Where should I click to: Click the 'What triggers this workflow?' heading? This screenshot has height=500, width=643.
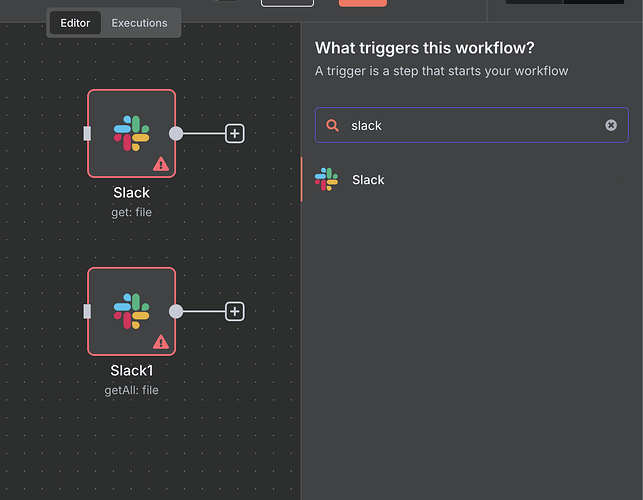tap(425, 48)
